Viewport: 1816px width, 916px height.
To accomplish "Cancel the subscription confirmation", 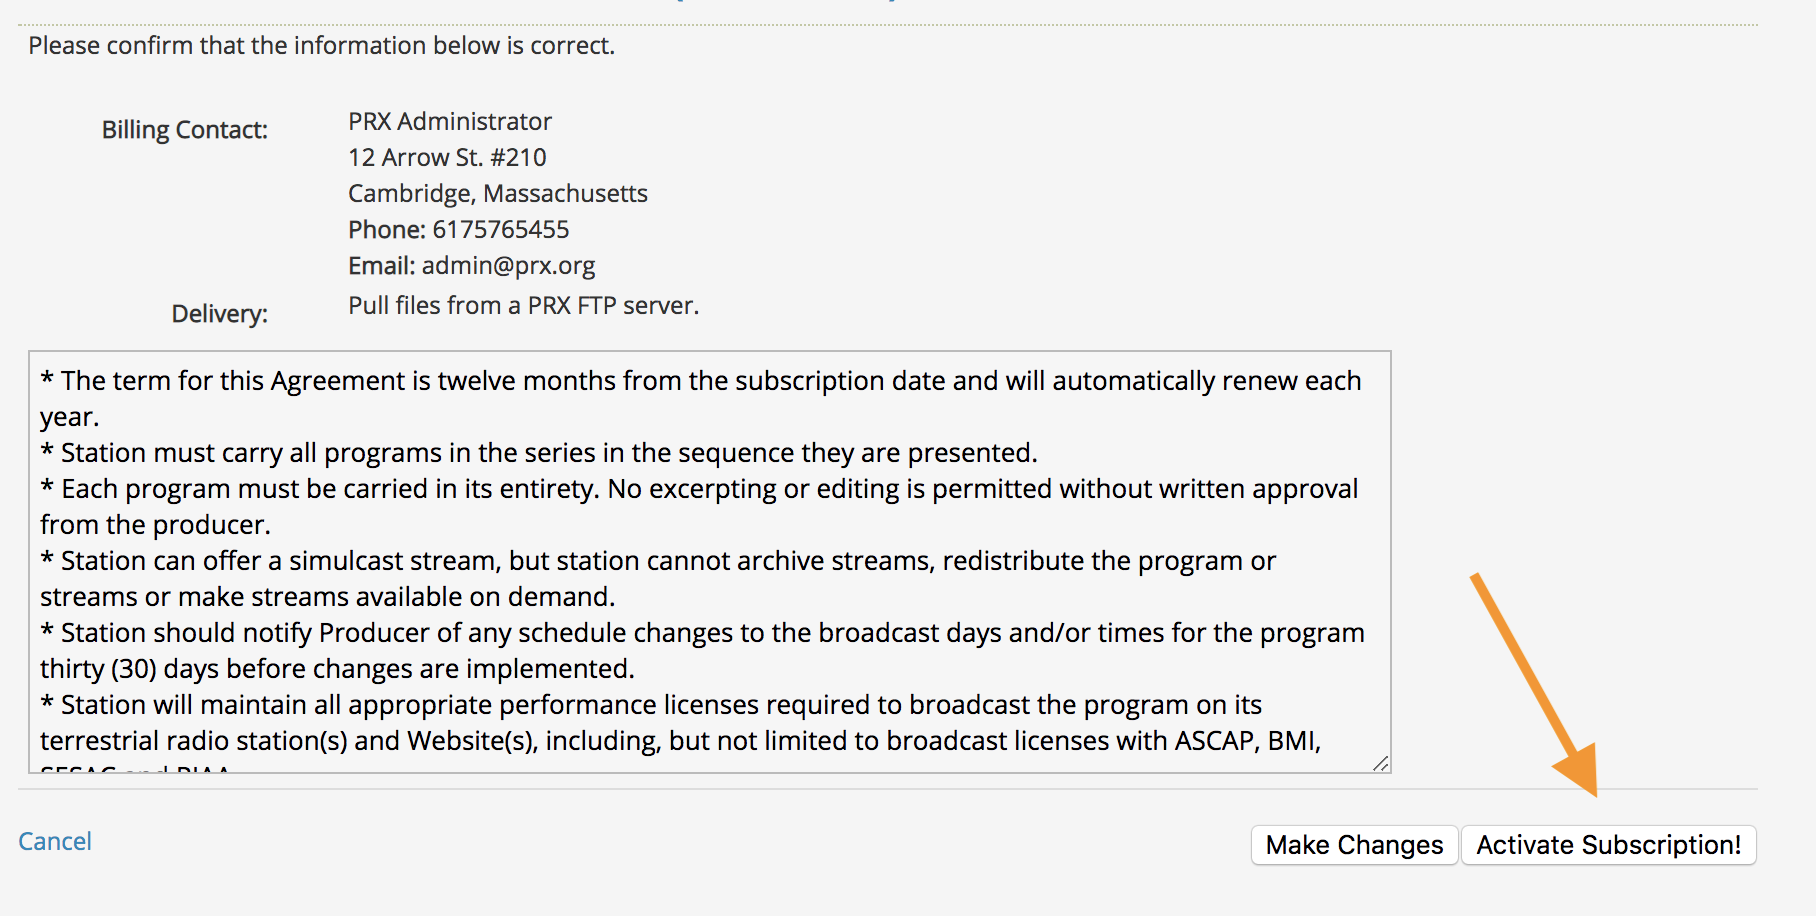I will point(55,841).
